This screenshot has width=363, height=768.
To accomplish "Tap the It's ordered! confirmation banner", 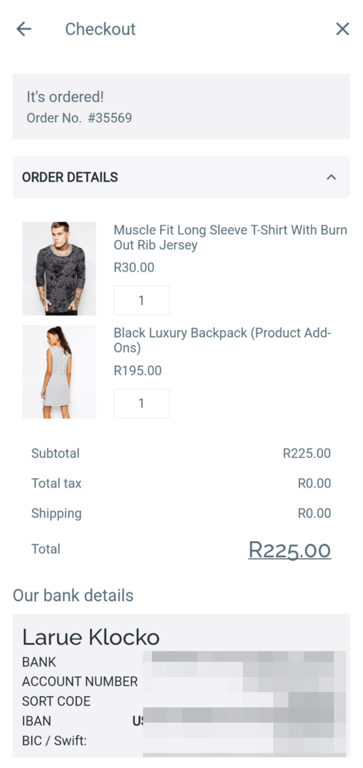I will 181,106.
